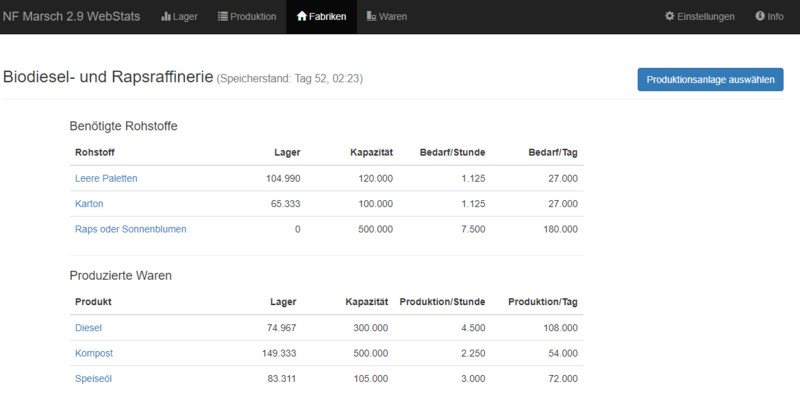Open the Leere Paletten link

[106, 178]
